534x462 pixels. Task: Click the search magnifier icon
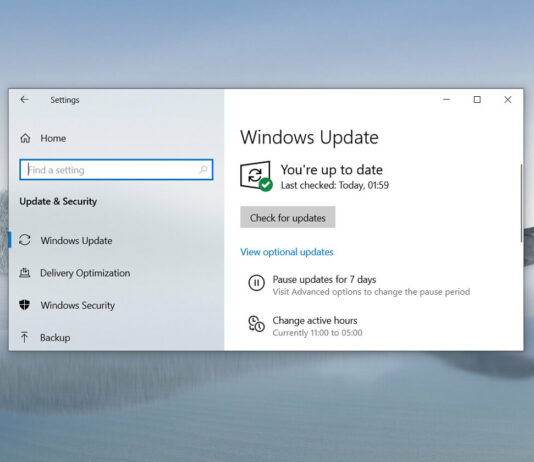(x=203, y=170)
